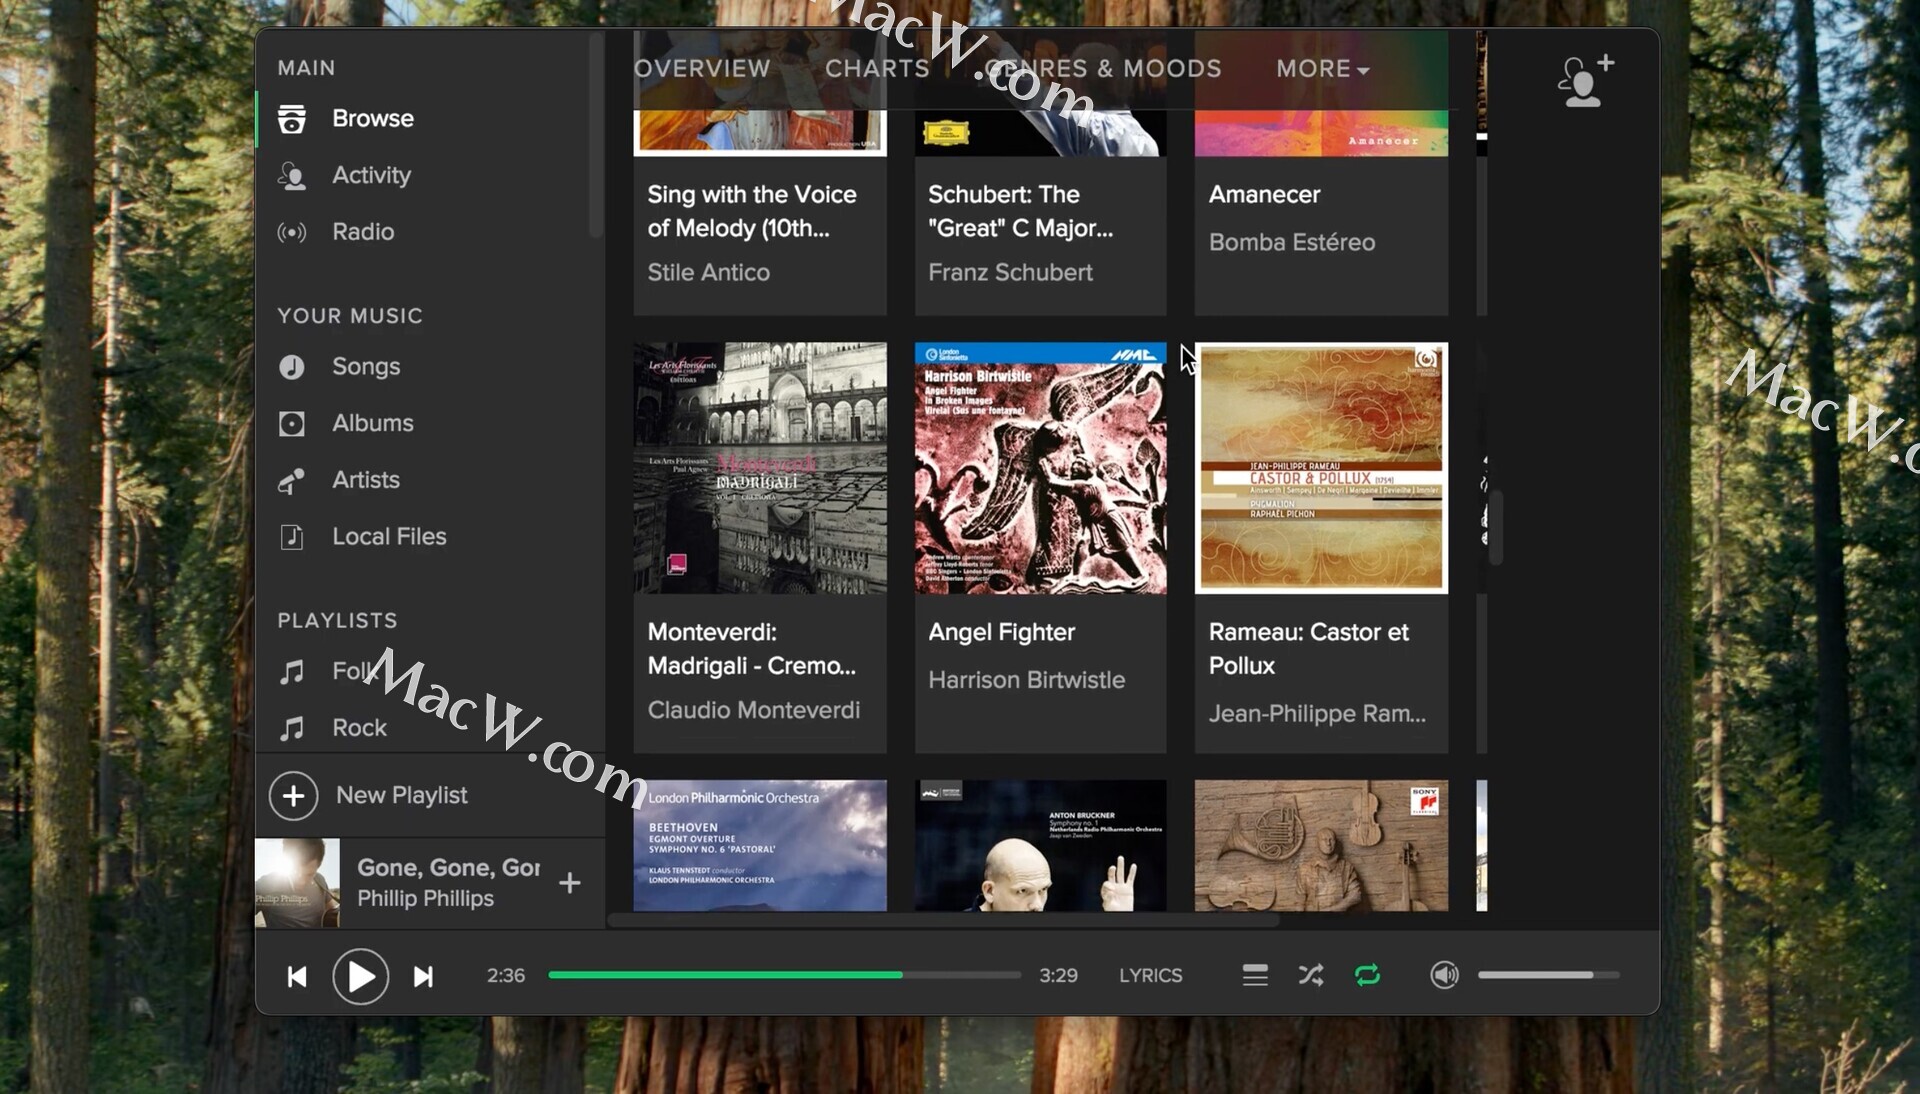Open the Angel Fighter title
Viewport: 1920px width, 1094px height.
point(1001,633)
